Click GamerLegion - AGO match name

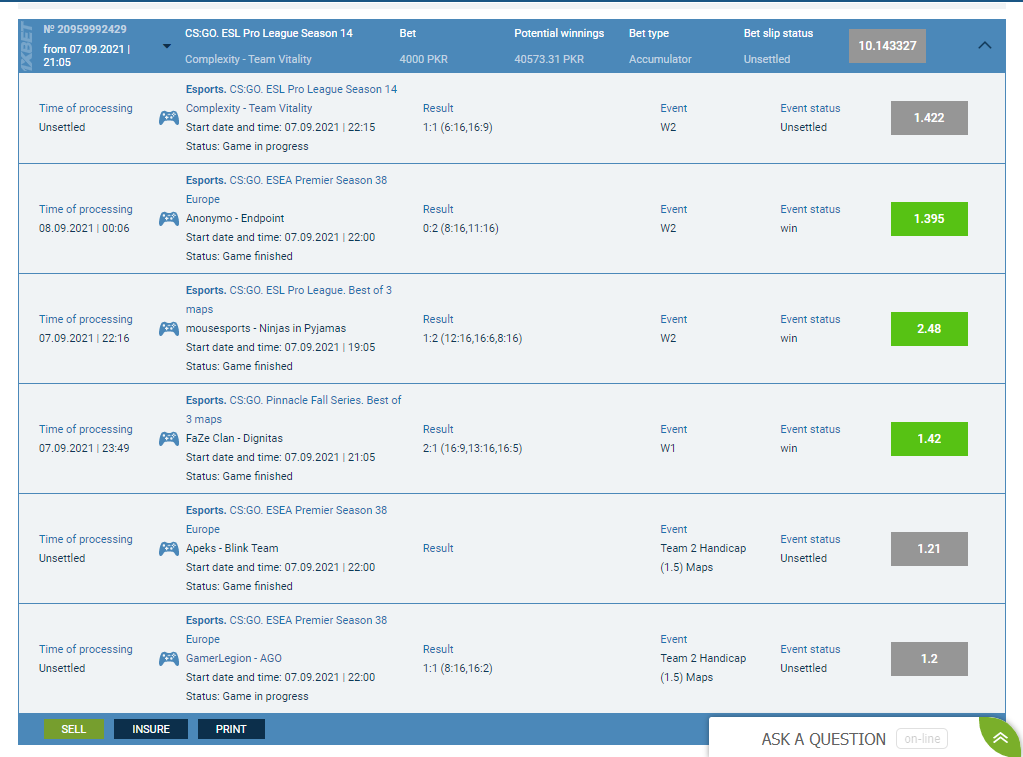(x=234, y=658)
